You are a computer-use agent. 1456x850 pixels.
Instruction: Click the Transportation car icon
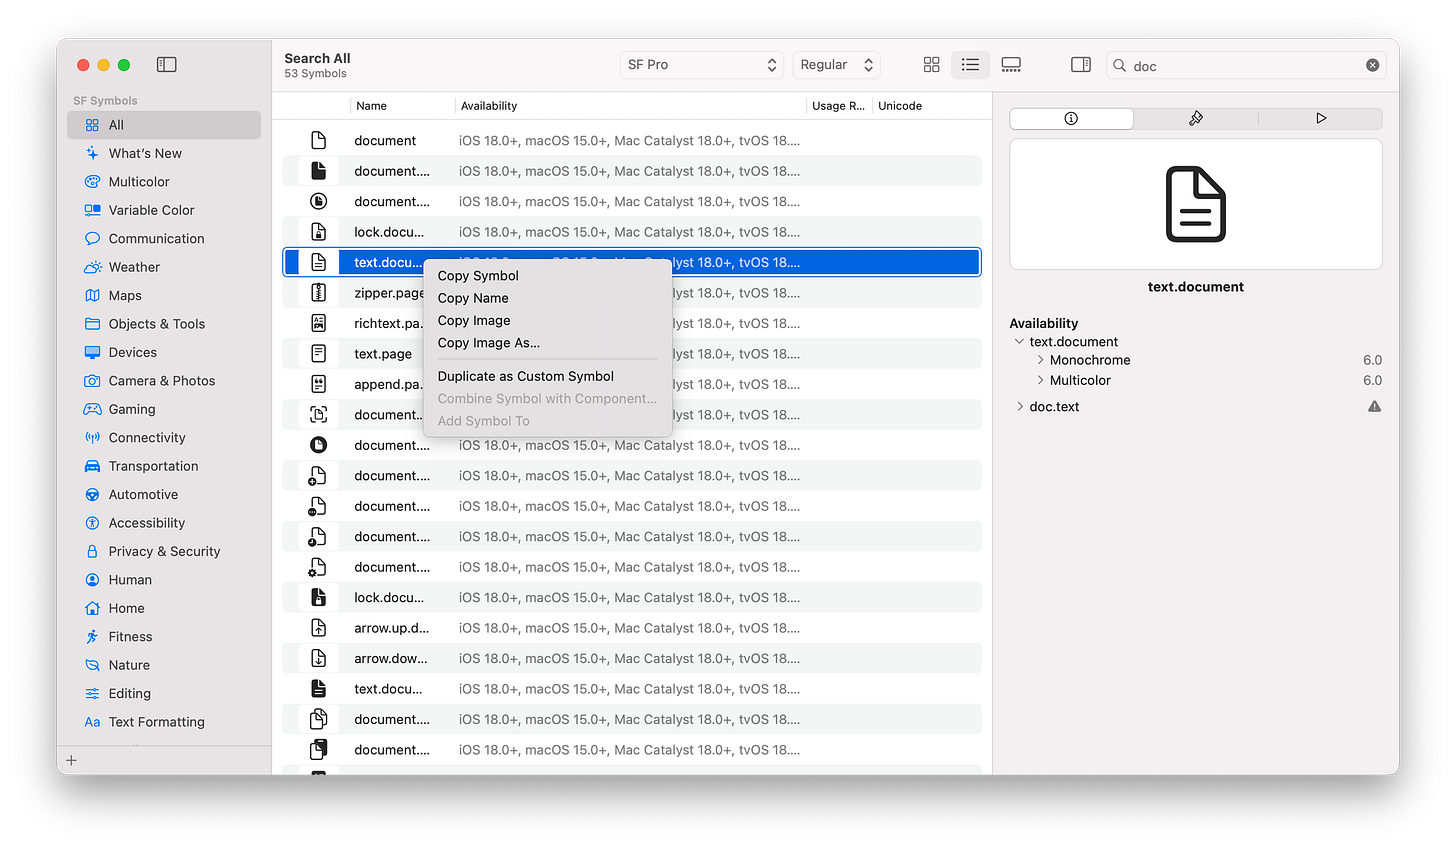(92, 467)
